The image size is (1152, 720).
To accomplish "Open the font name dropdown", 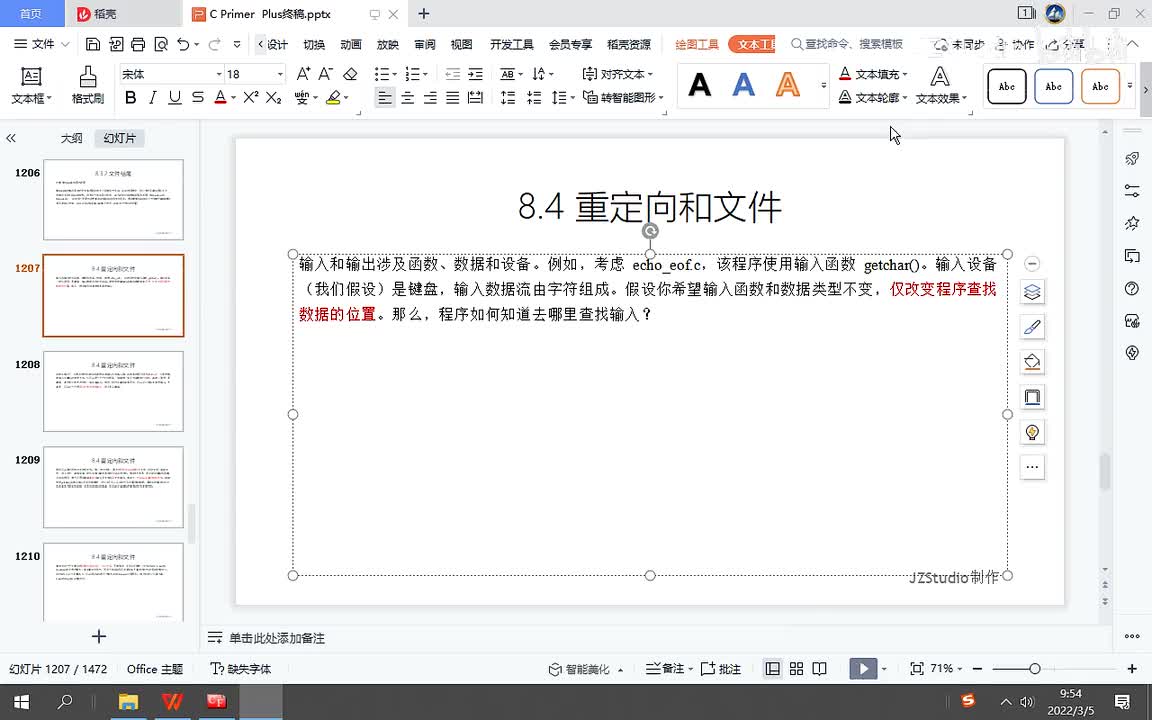I will click(x=218, y=74).
